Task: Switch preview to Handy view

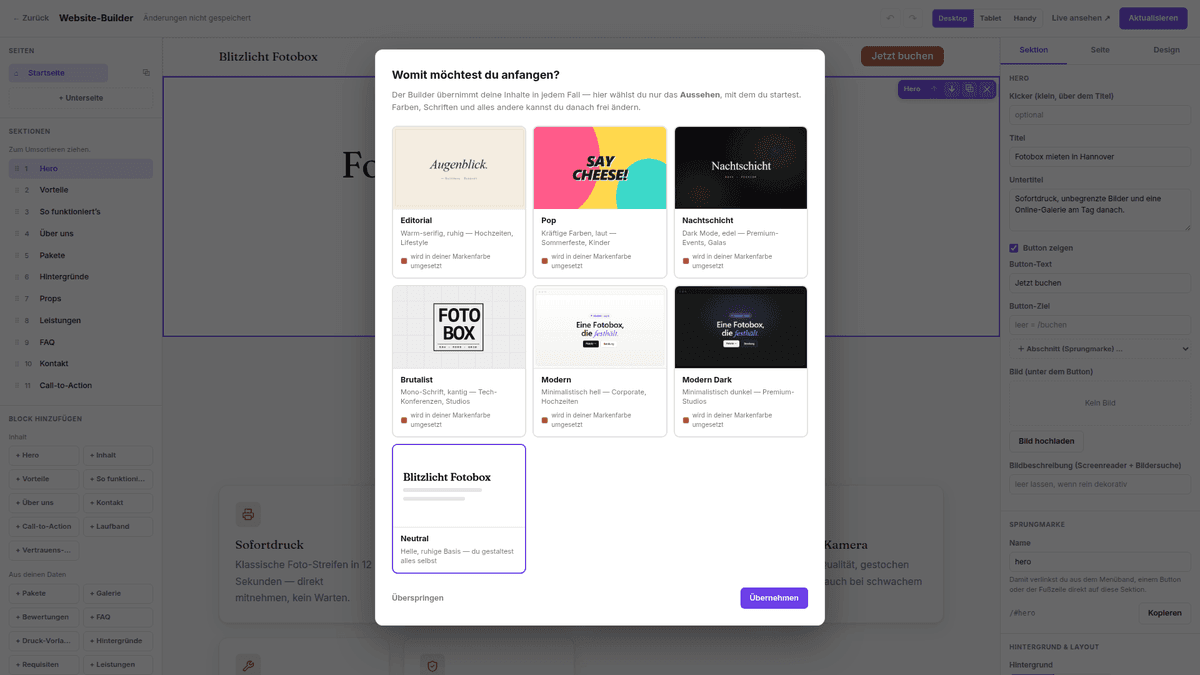Action: click(1024, 18)
